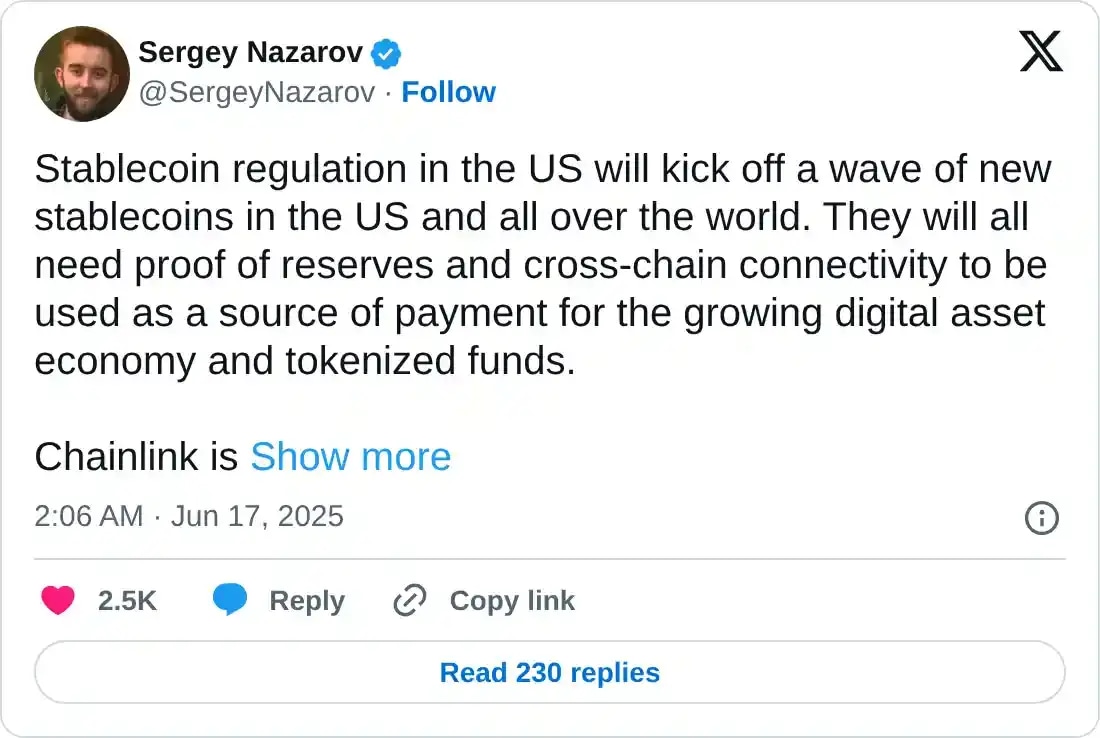Click the Copy link text label
This screenshot has height=738, width=1100.
(x=512, y=601)
